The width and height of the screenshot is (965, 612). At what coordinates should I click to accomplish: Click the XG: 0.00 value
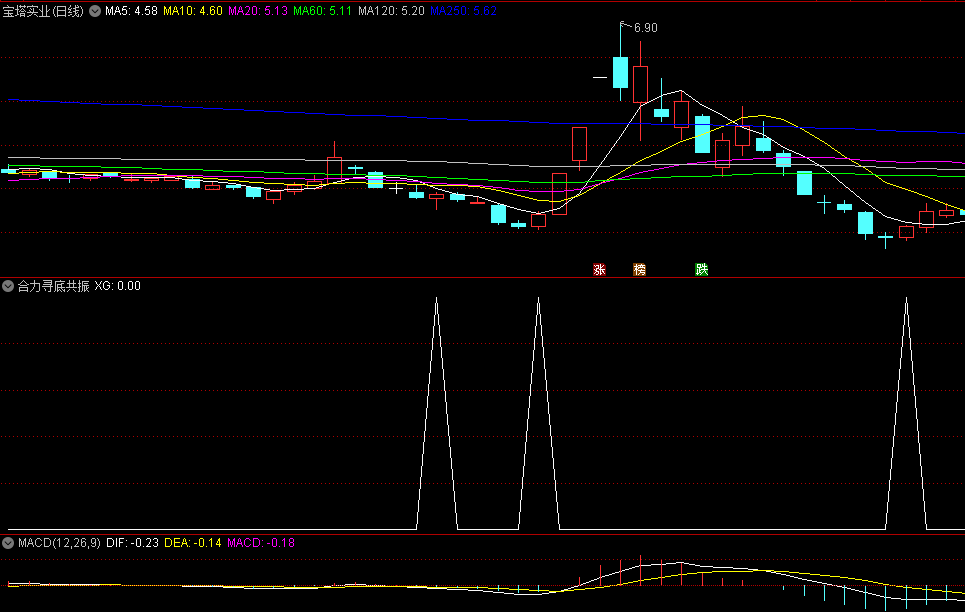(118, 286)
